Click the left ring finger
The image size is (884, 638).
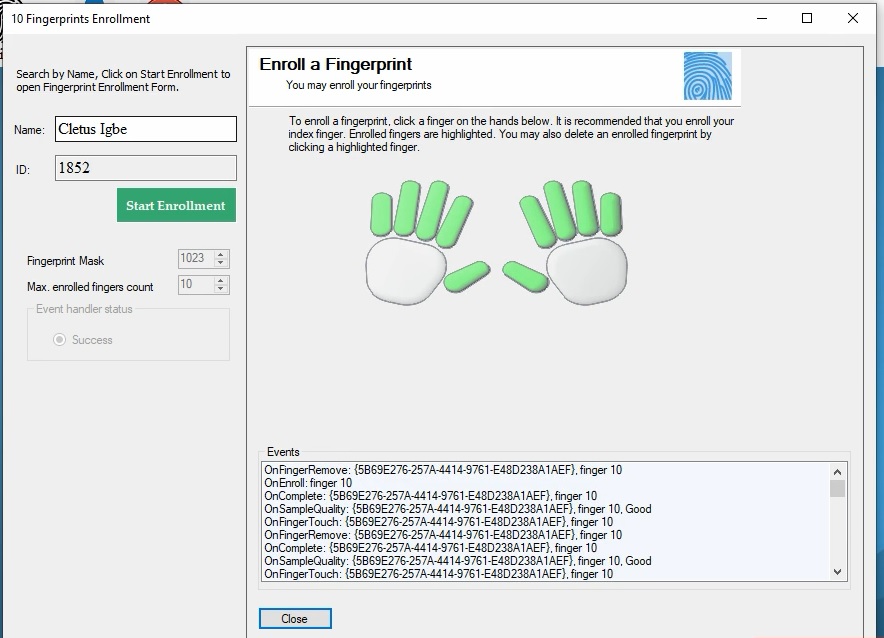(x=406, y=207)
